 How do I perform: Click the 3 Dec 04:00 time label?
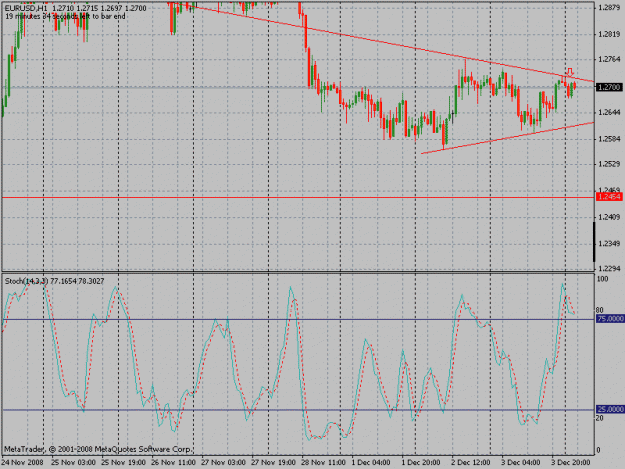(x=521, y=462)
